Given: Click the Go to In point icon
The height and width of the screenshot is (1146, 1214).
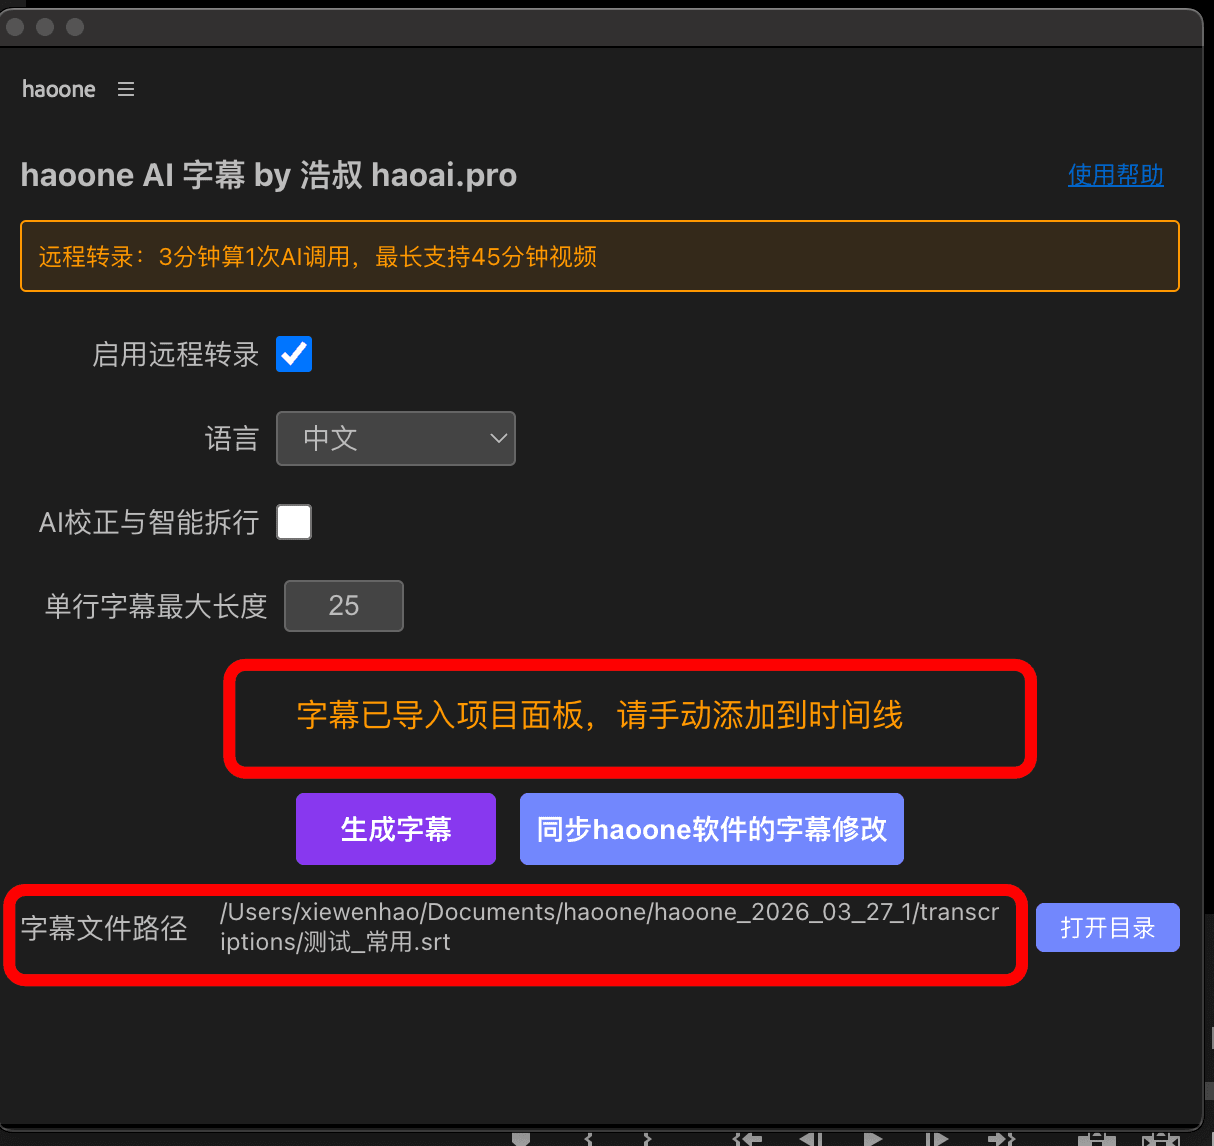Looking at the screenshot, I should 747,1139.
